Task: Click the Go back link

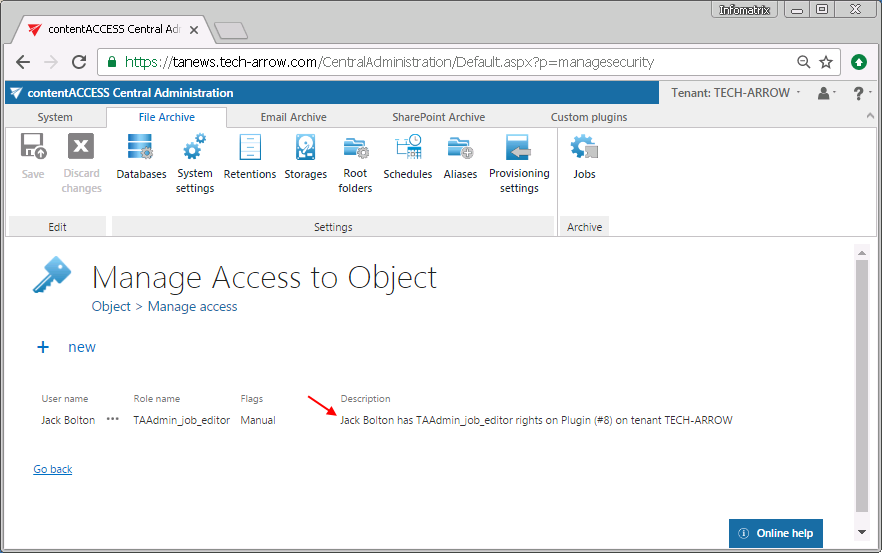Action: (53, 469)
